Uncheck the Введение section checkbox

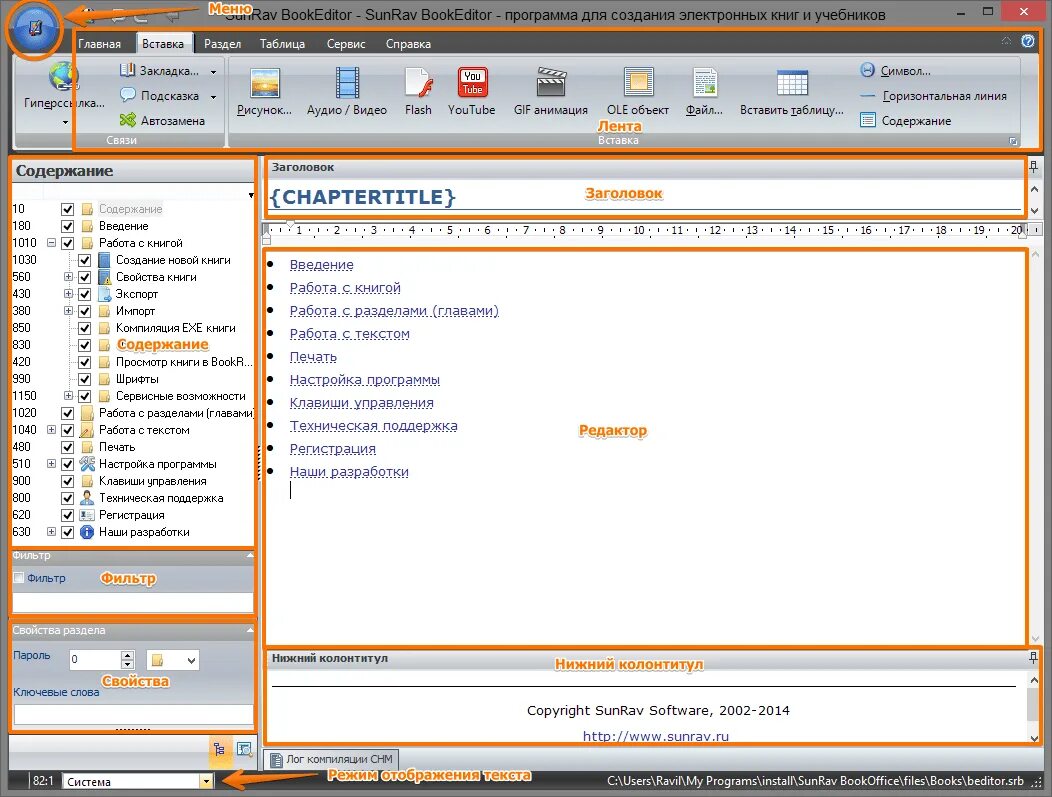(x=67, y=226)
